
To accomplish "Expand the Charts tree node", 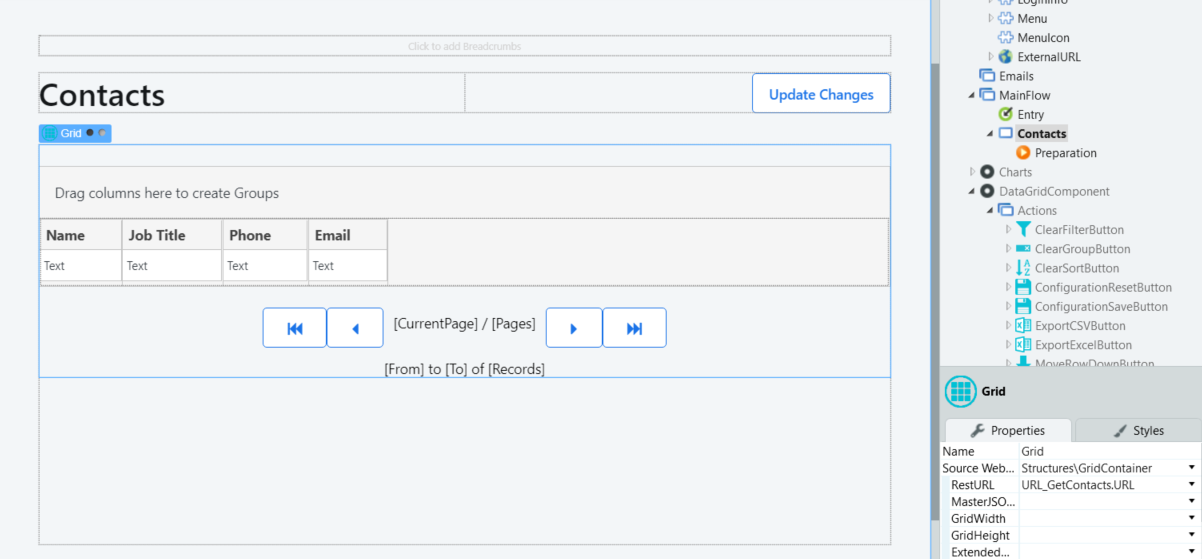I will pos(971,172).
